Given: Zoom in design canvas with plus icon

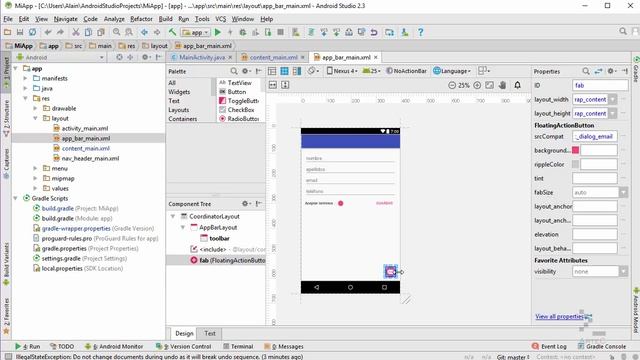Looking at the screenshot, I should [x=477, y=85].
